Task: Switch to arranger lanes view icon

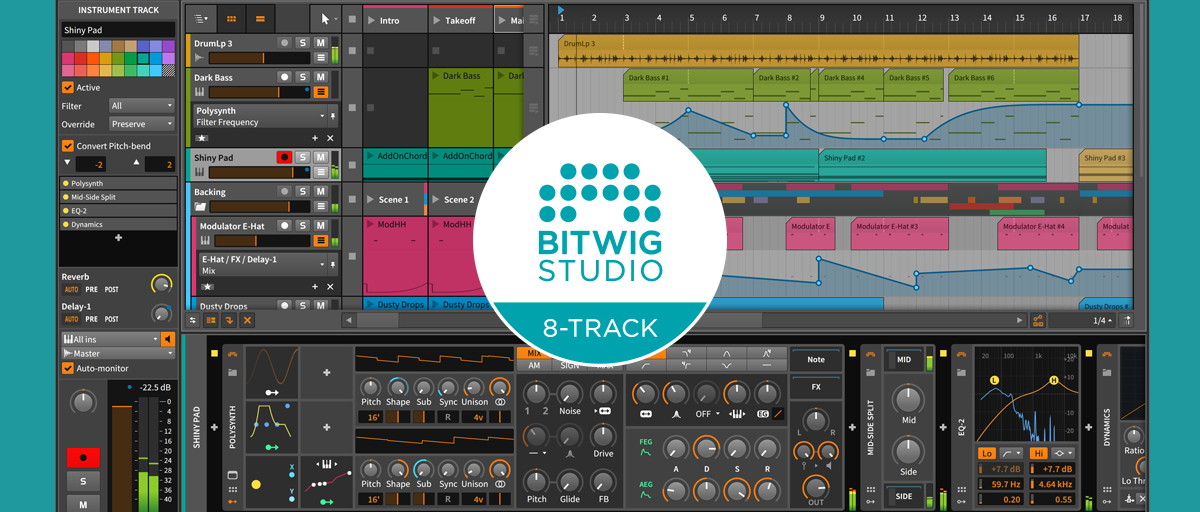Action: click(260, 18)
